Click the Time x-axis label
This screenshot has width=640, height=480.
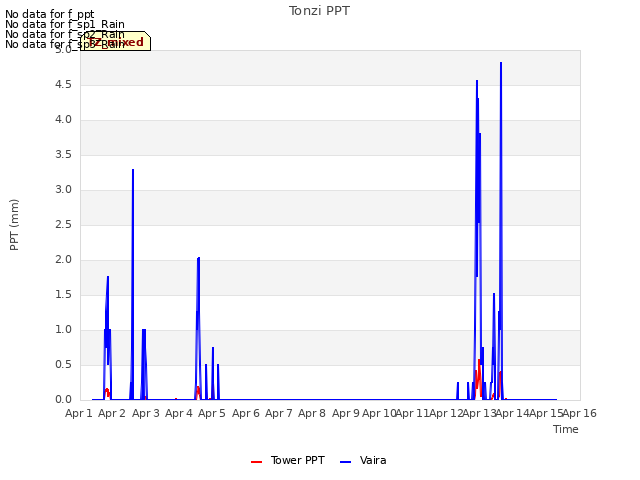tap(566, 429)
